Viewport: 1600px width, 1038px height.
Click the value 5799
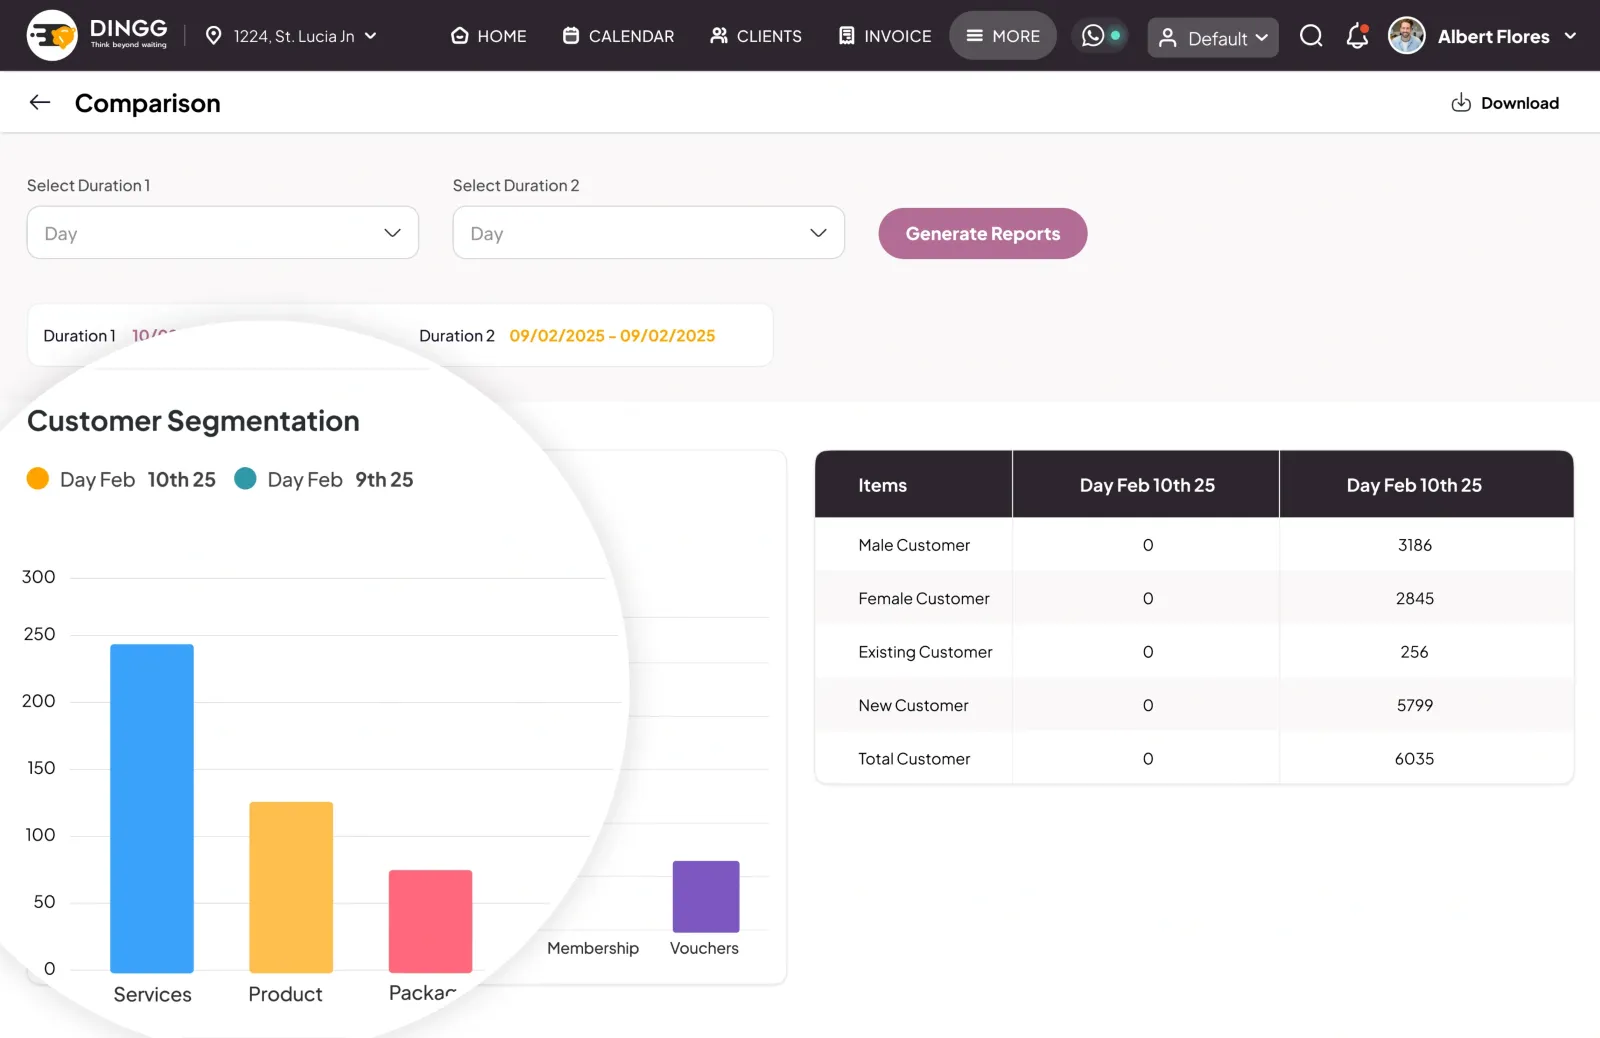click(x=1414, y=705)
